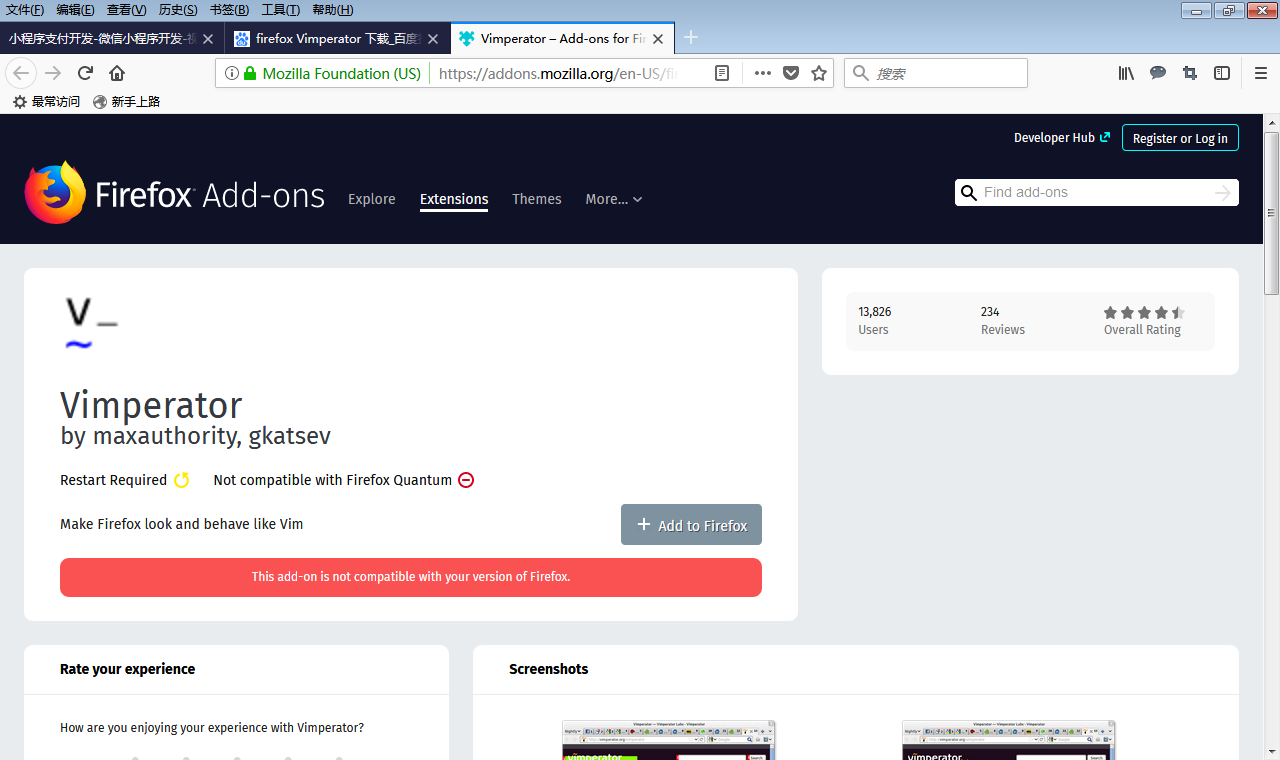Click the Restart Required yellow icon
The width and height of the screenshot is (1280, 760).
click(x=181, y=480)
